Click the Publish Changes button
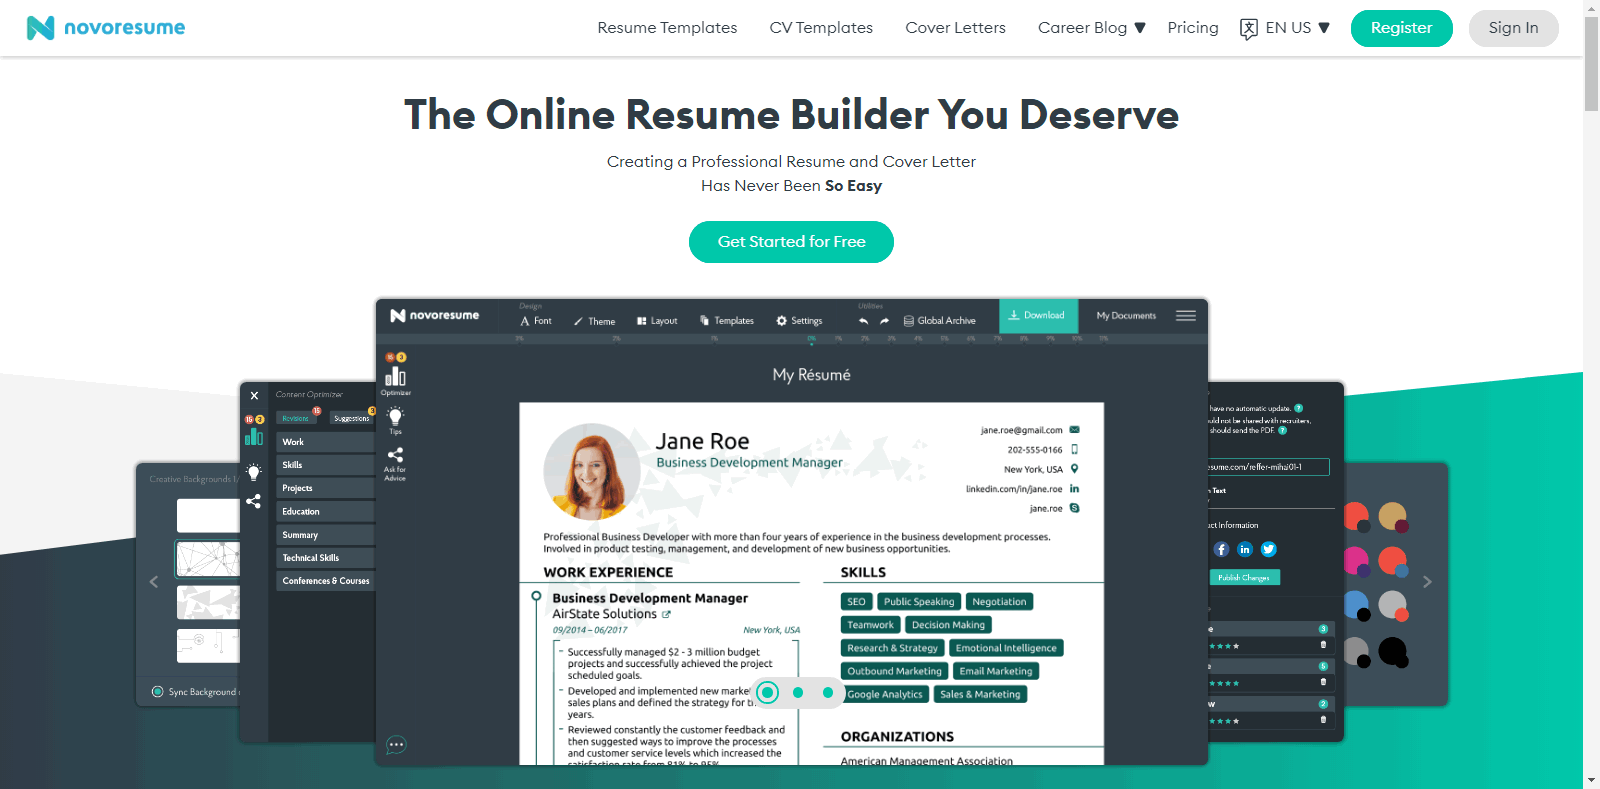1600x789 pixels. (1244, 577)
